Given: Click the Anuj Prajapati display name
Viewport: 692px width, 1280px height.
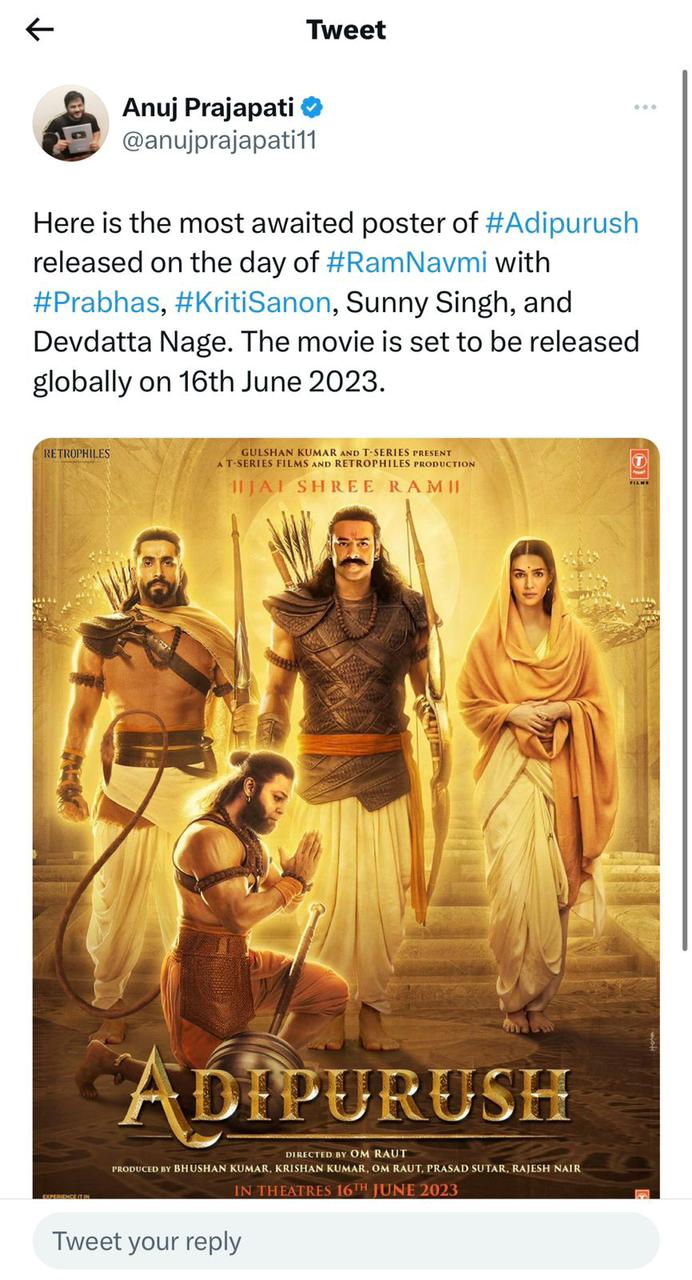Looking at the screenshot, I should click(209, 107).
